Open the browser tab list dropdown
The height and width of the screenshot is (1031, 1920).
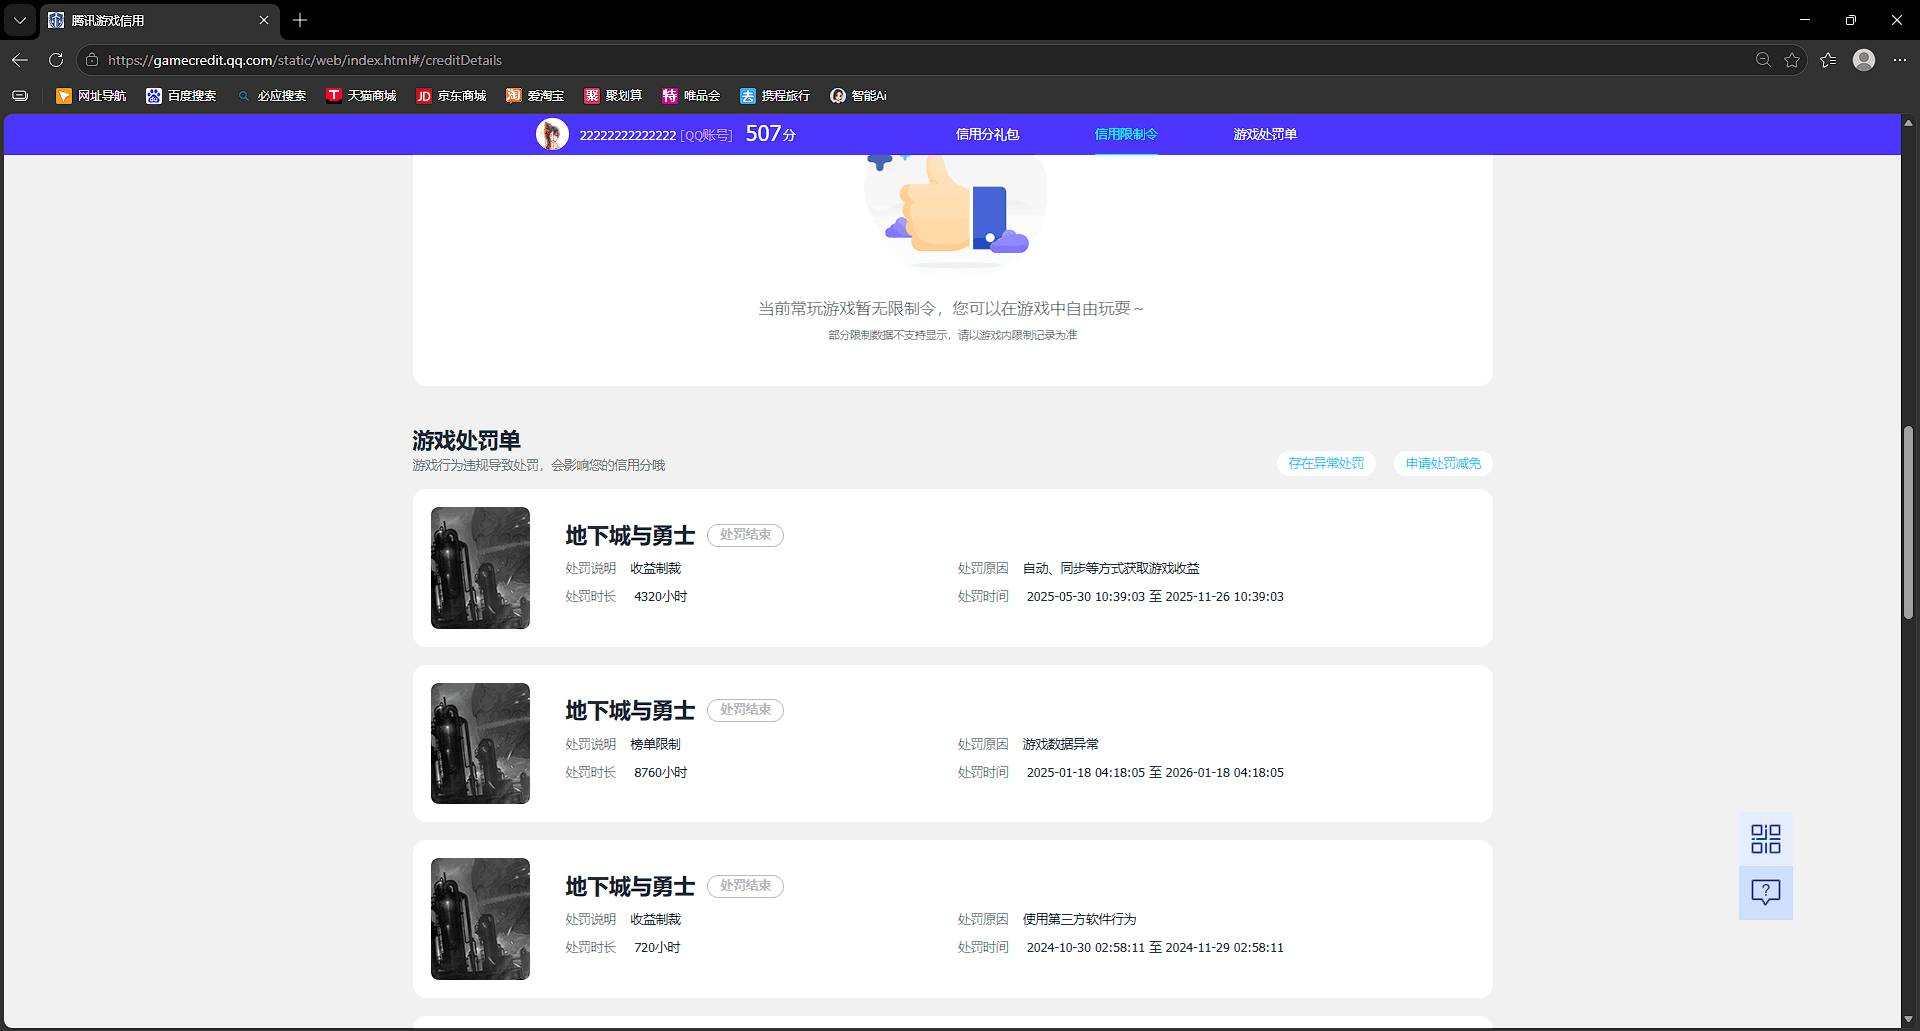tap(20, 20)
